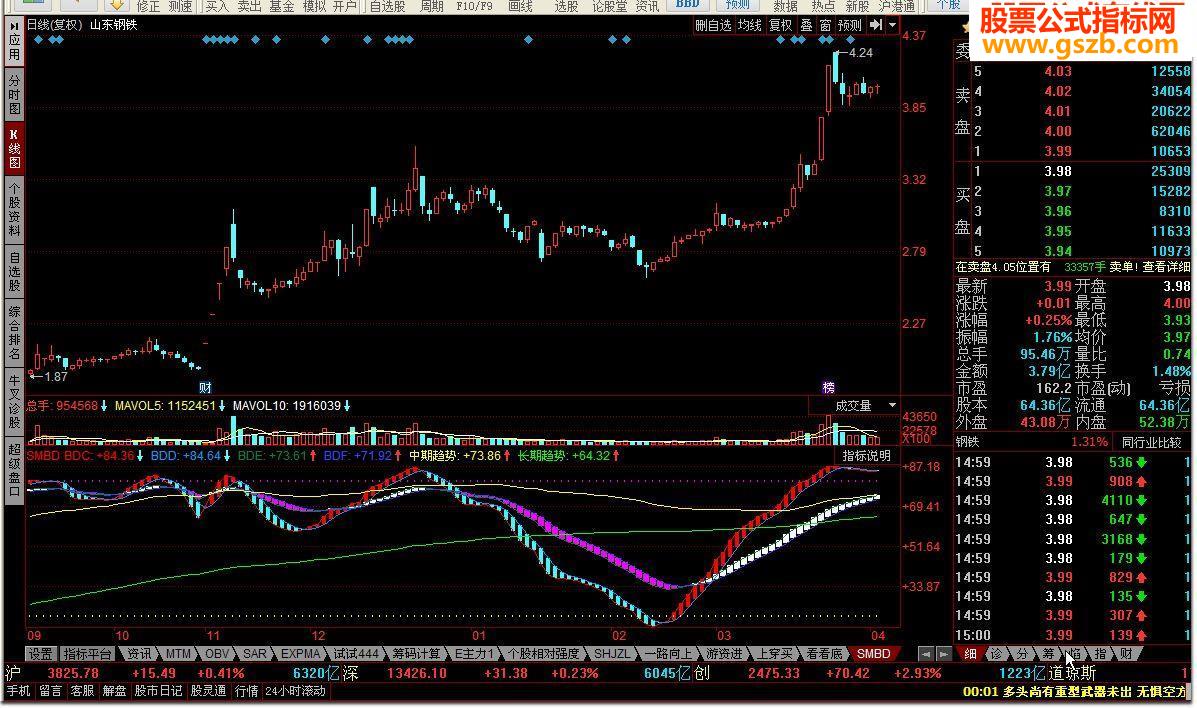Open 牛叉诊股 stock diagnosis

click(x=14, y=401)
